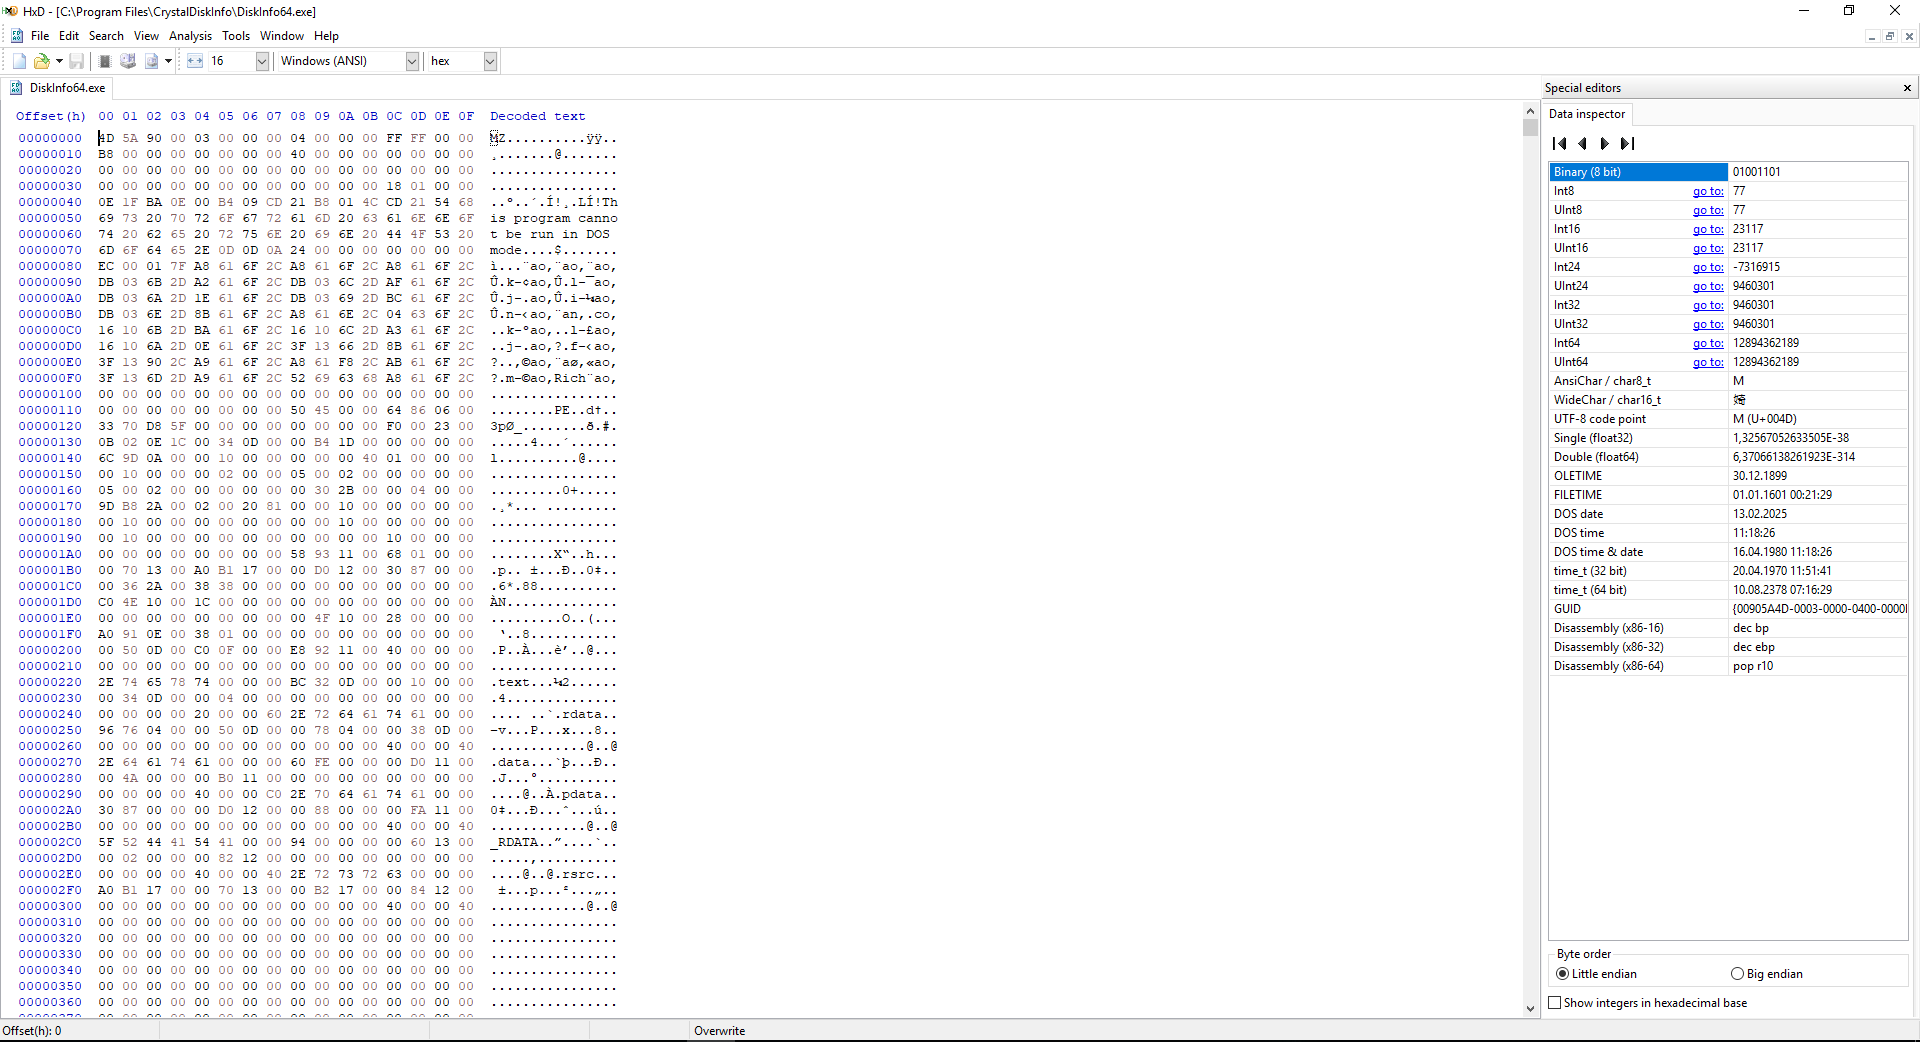Click the document icon left of File menu
1920x1042 pixels.
[17, 36]
